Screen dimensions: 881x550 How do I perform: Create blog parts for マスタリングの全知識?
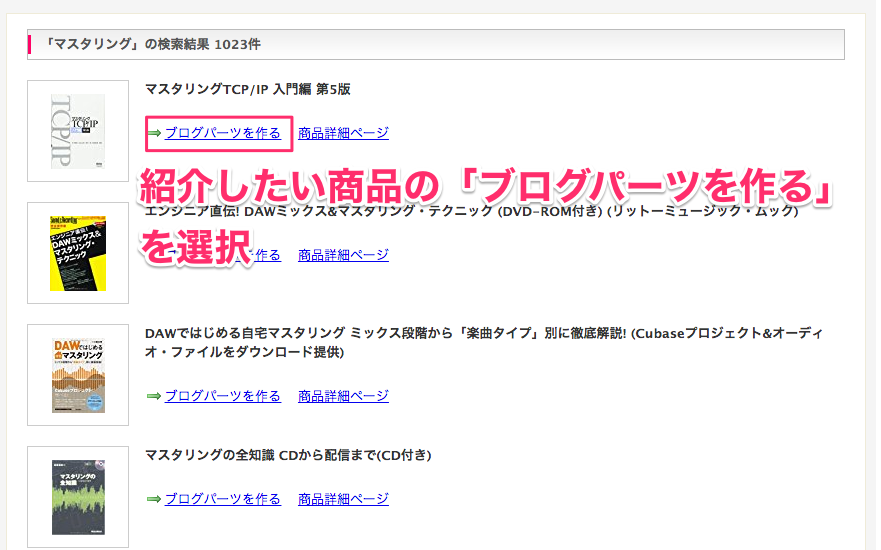tap(222, 499)
